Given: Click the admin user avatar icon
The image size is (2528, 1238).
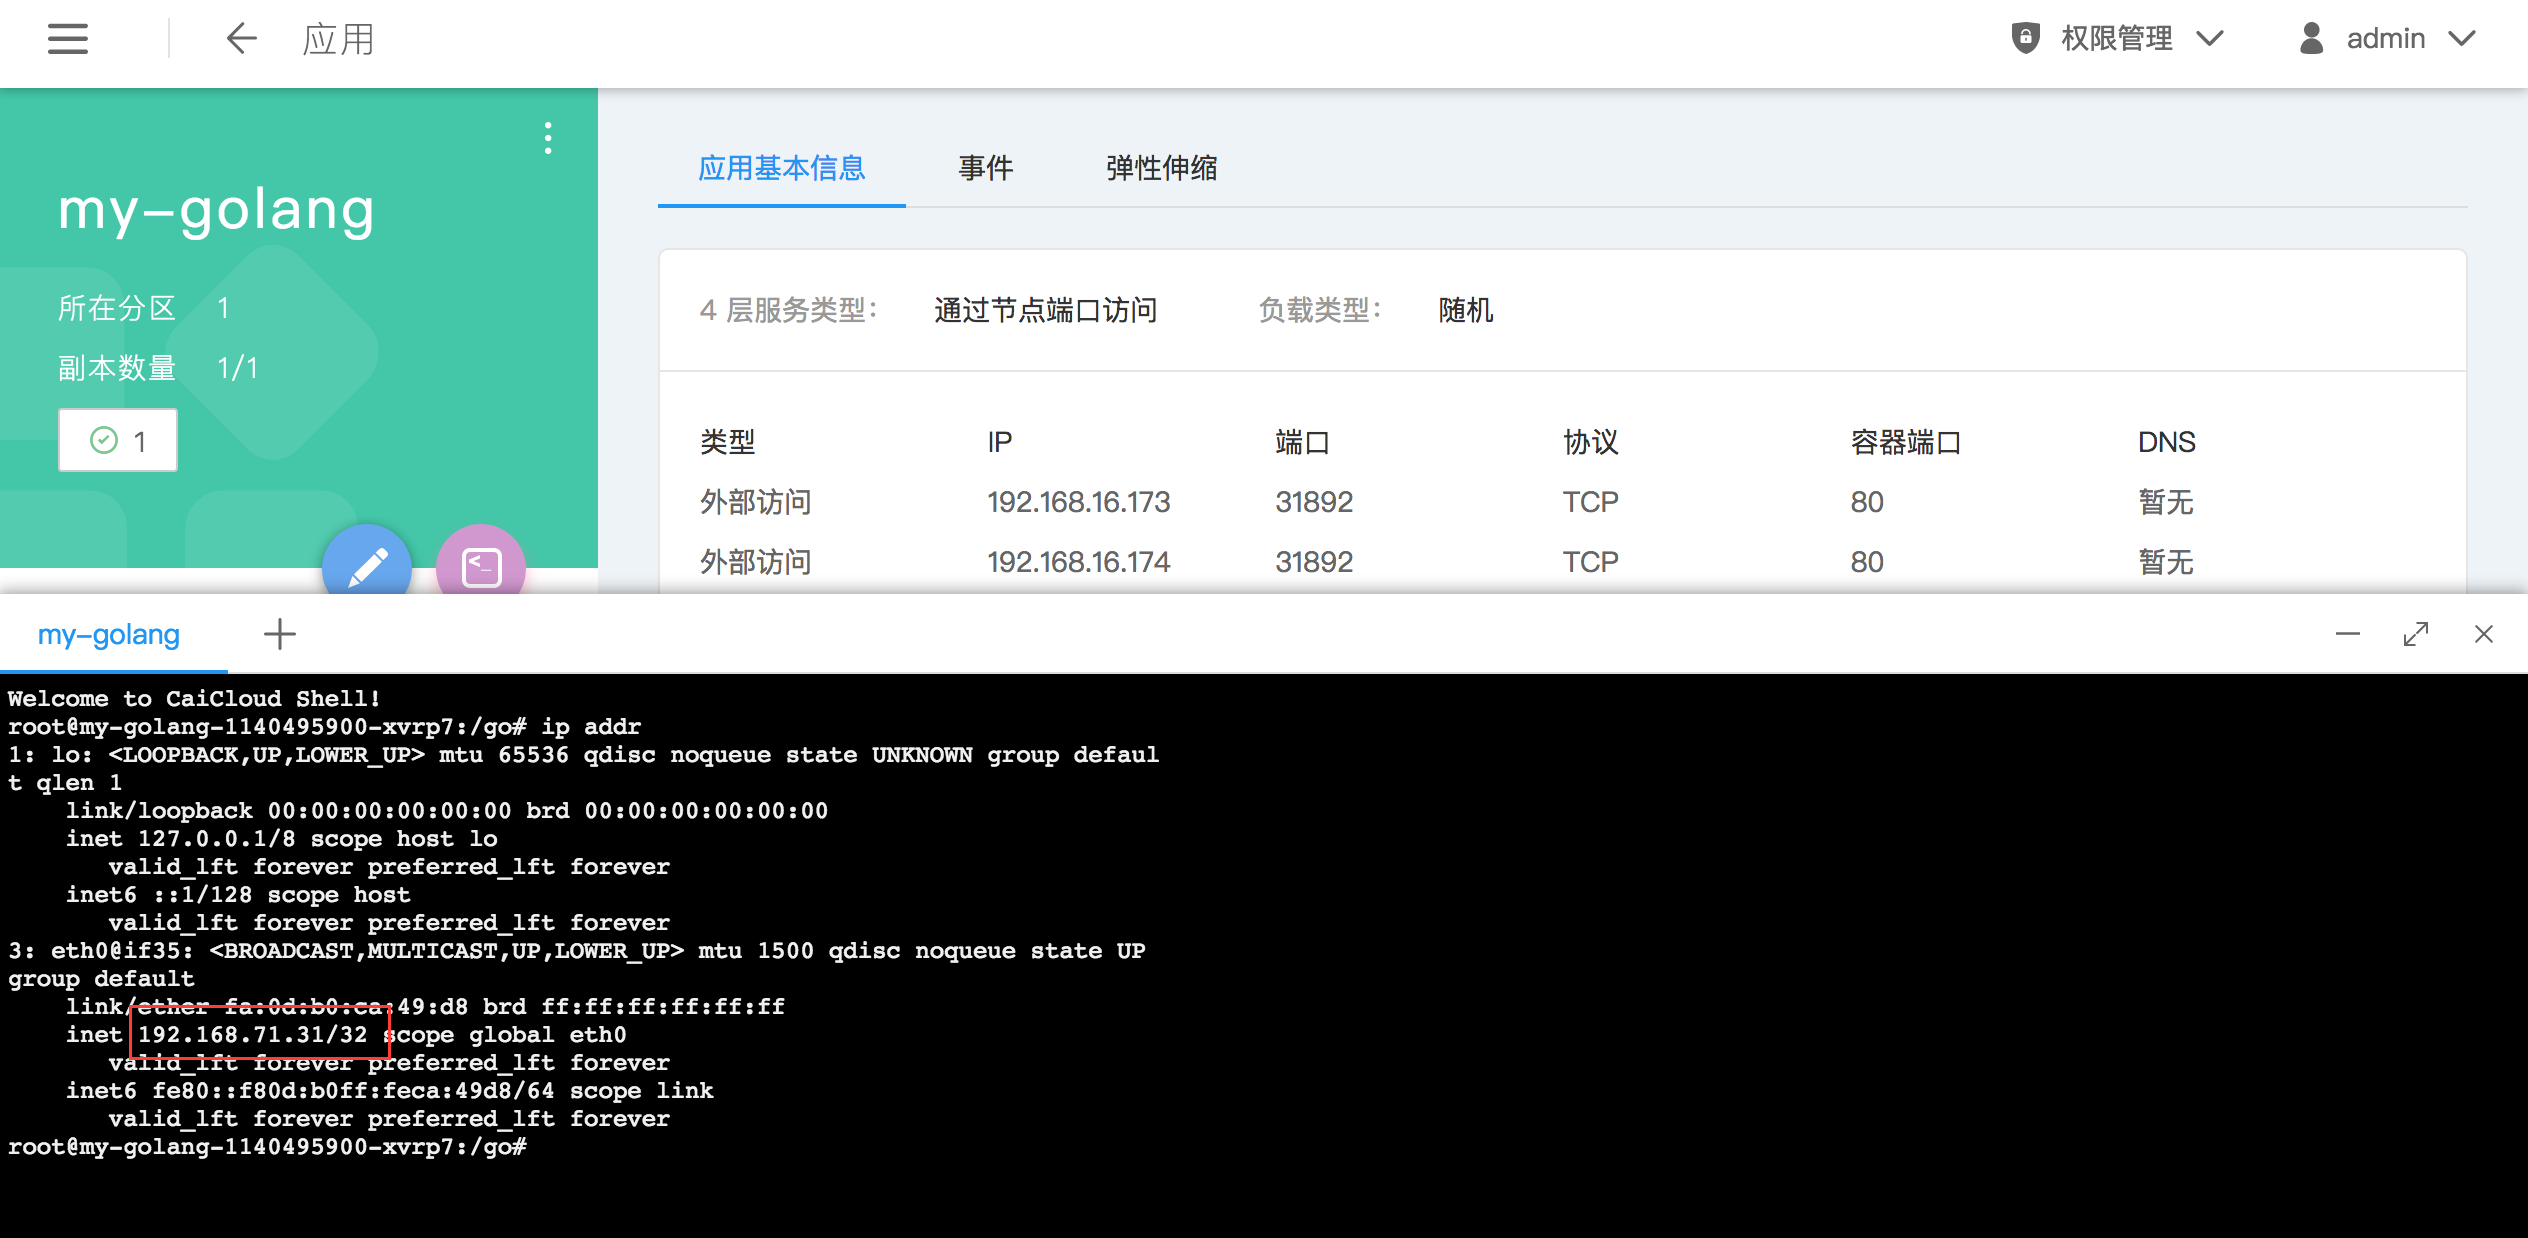Looking at the screenshot, I should (x=2311, y=38).
